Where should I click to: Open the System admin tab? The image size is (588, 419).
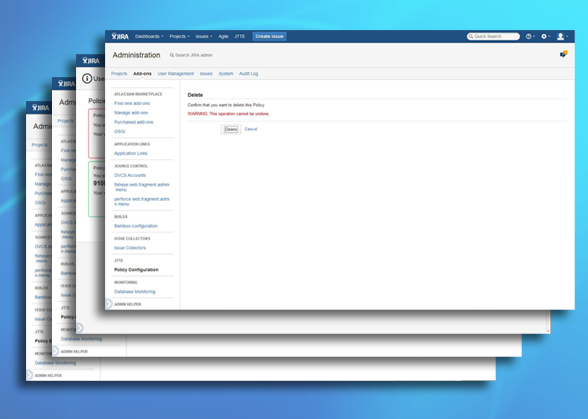[x=226, y=74]
